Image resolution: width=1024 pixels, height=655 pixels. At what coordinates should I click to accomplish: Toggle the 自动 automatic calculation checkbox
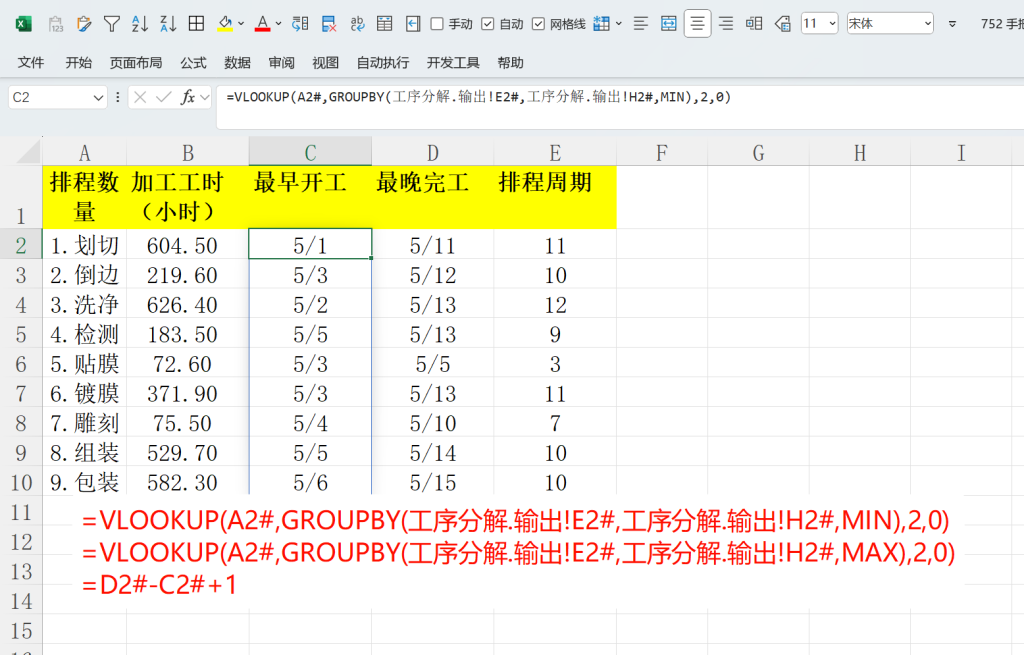click(x=487, y=24)
